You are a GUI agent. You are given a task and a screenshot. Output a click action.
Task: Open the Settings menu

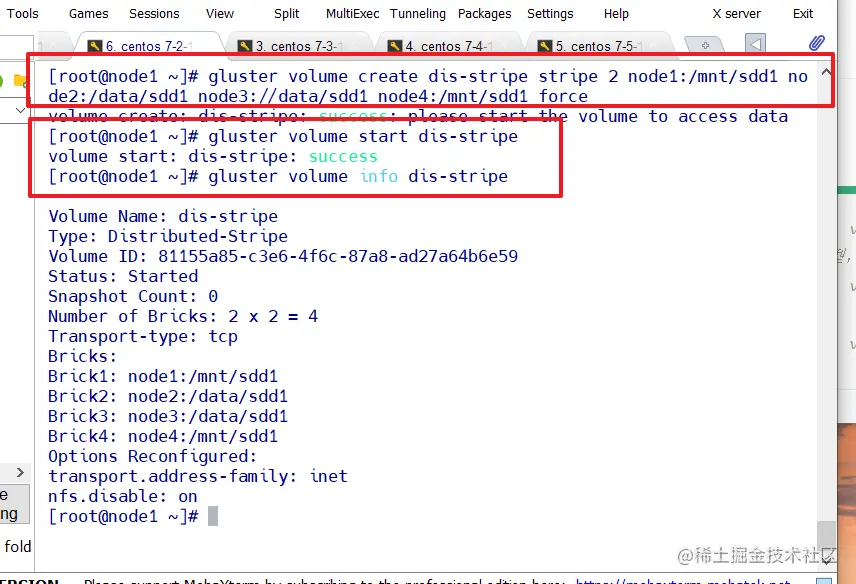(x=550, y=14)
